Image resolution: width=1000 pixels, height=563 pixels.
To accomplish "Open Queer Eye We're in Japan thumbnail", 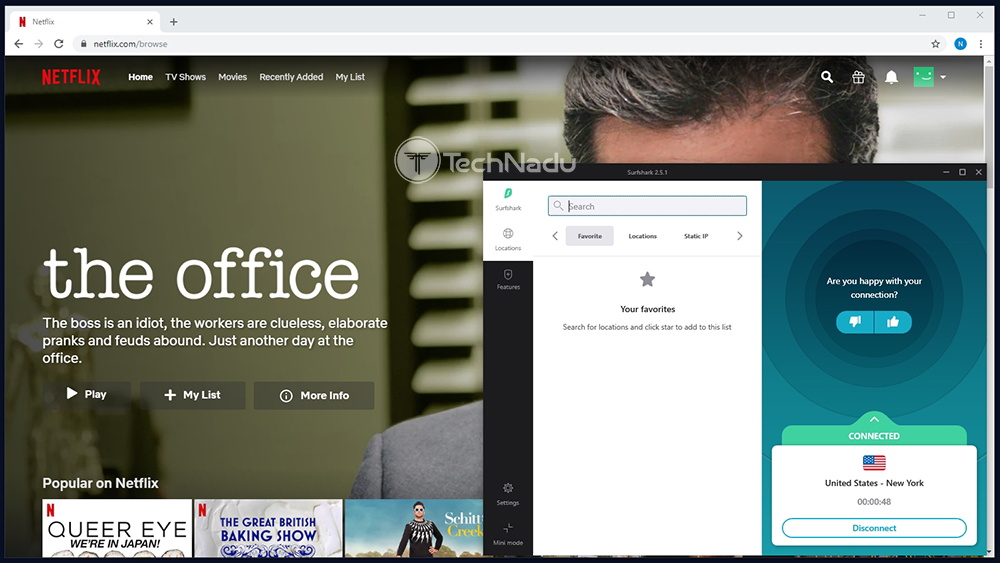I will 117,528.
